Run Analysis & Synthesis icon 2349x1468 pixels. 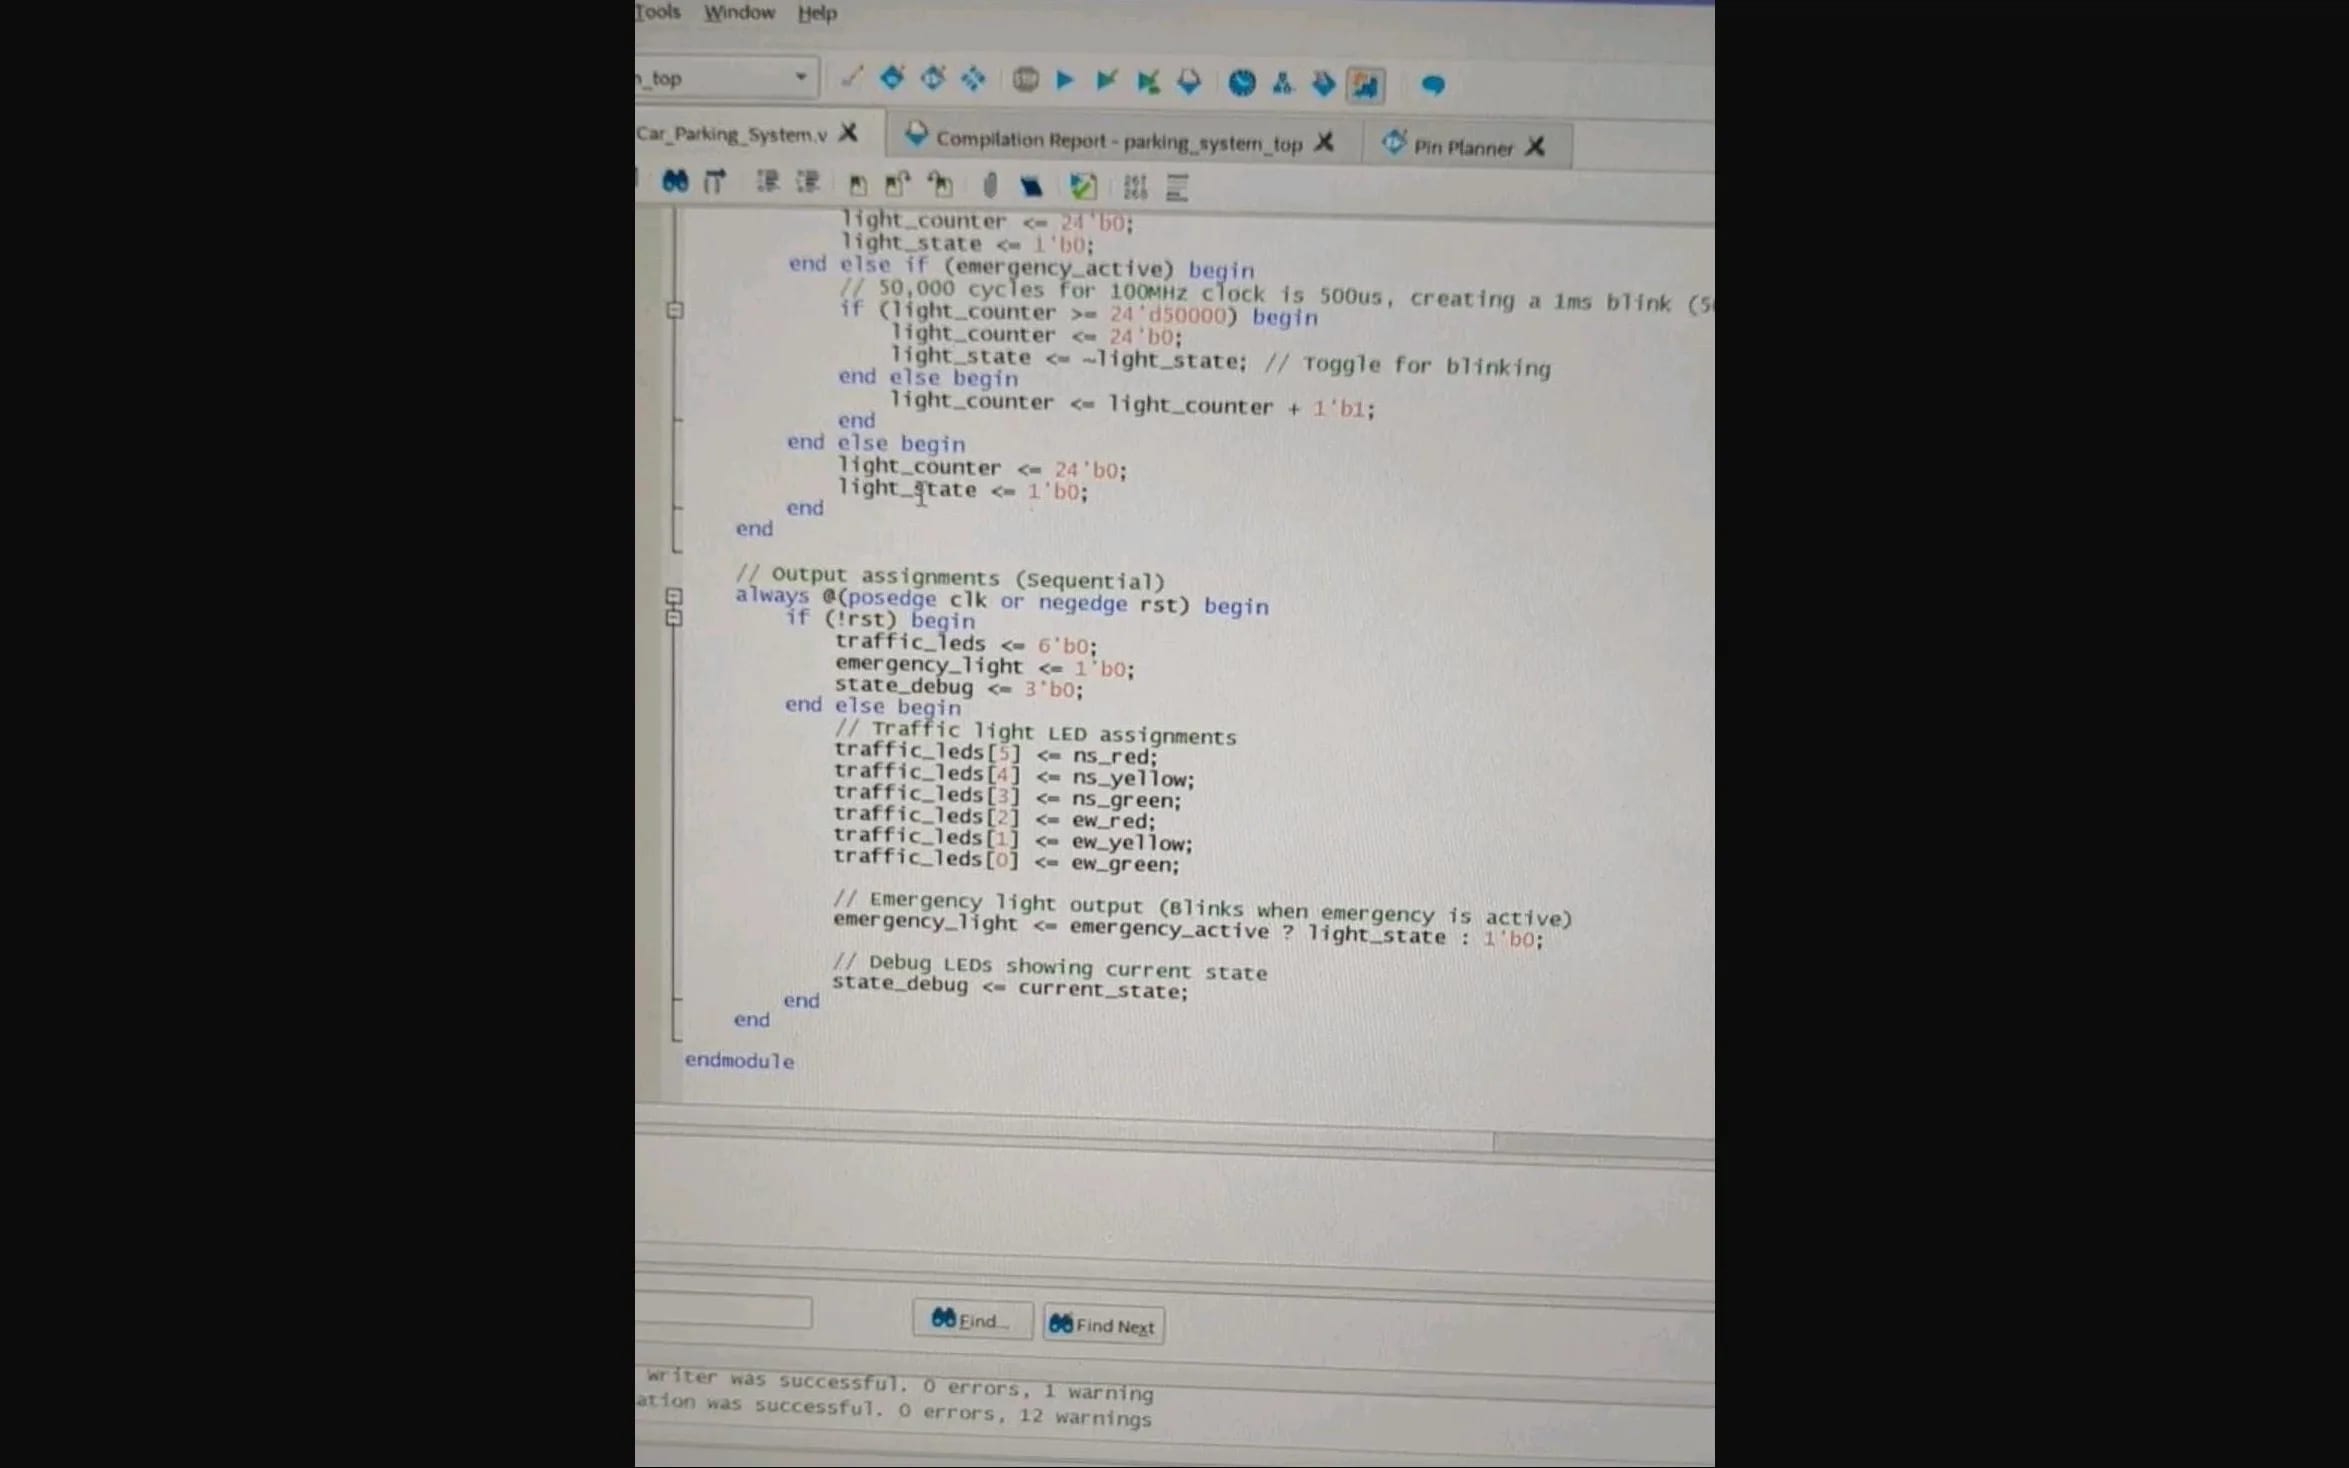click(x=1148, y=82)
